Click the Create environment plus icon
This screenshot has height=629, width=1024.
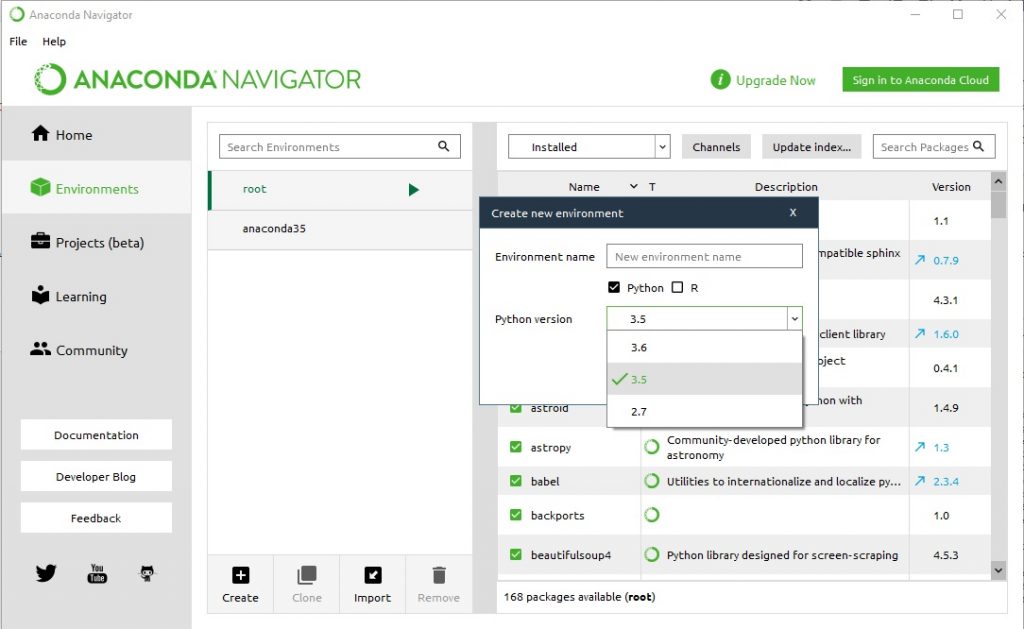(240, 575)
